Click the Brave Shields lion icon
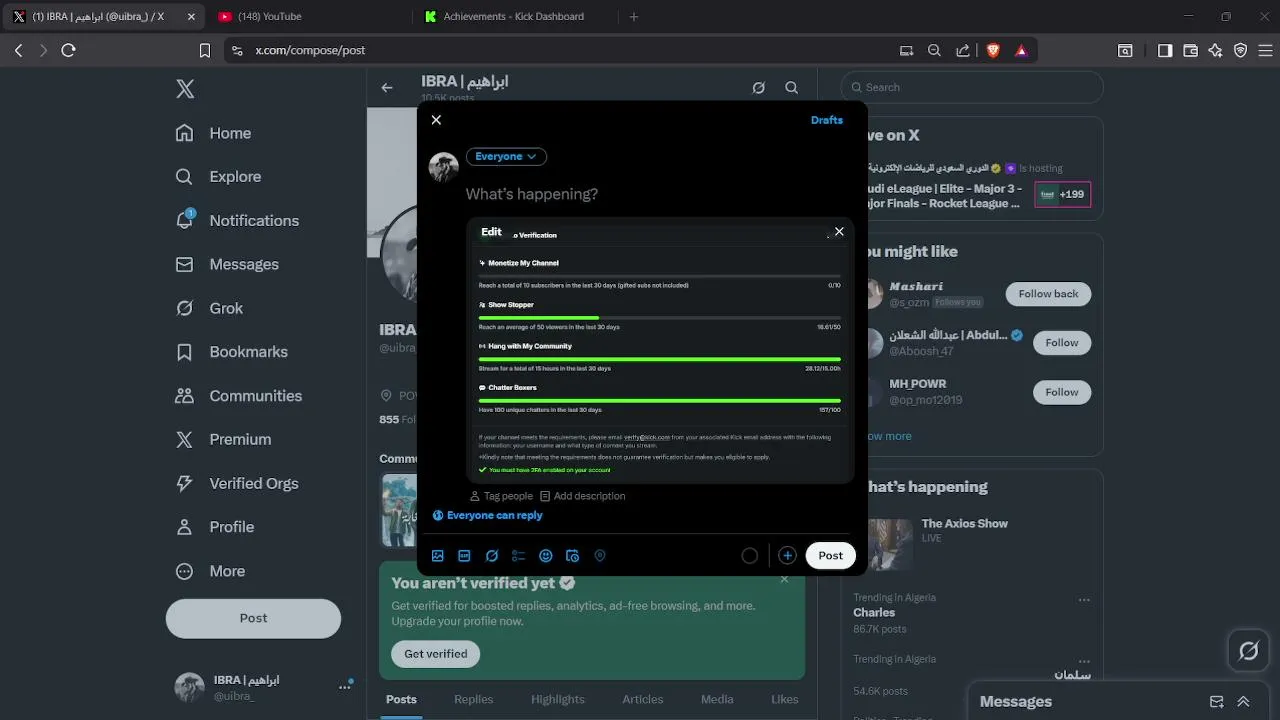 pyautogui.click(x=993, y=50)
